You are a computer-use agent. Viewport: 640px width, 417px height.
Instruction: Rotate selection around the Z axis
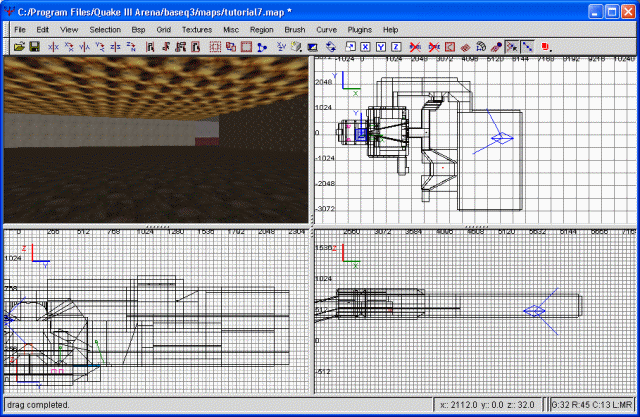click(x=131, y=47)
